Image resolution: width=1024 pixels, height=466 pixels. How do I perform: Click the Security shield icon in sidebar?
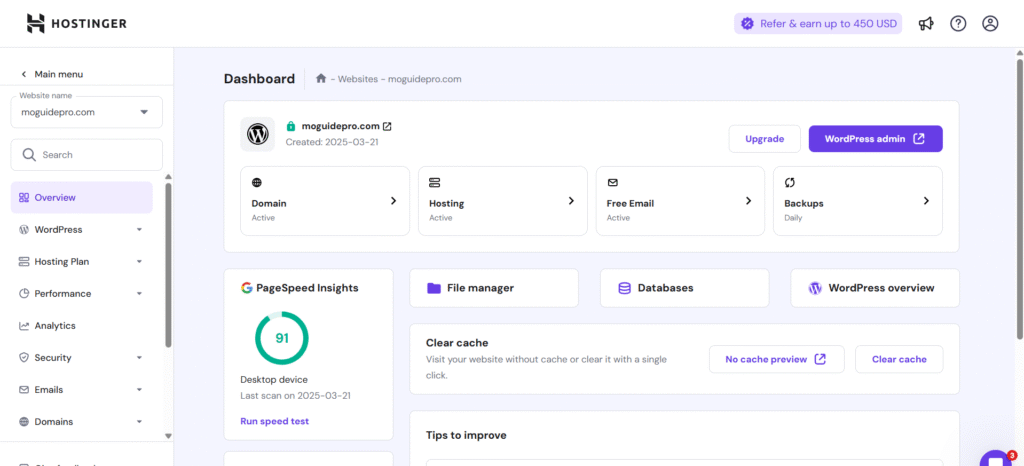(x=24, y=358)
